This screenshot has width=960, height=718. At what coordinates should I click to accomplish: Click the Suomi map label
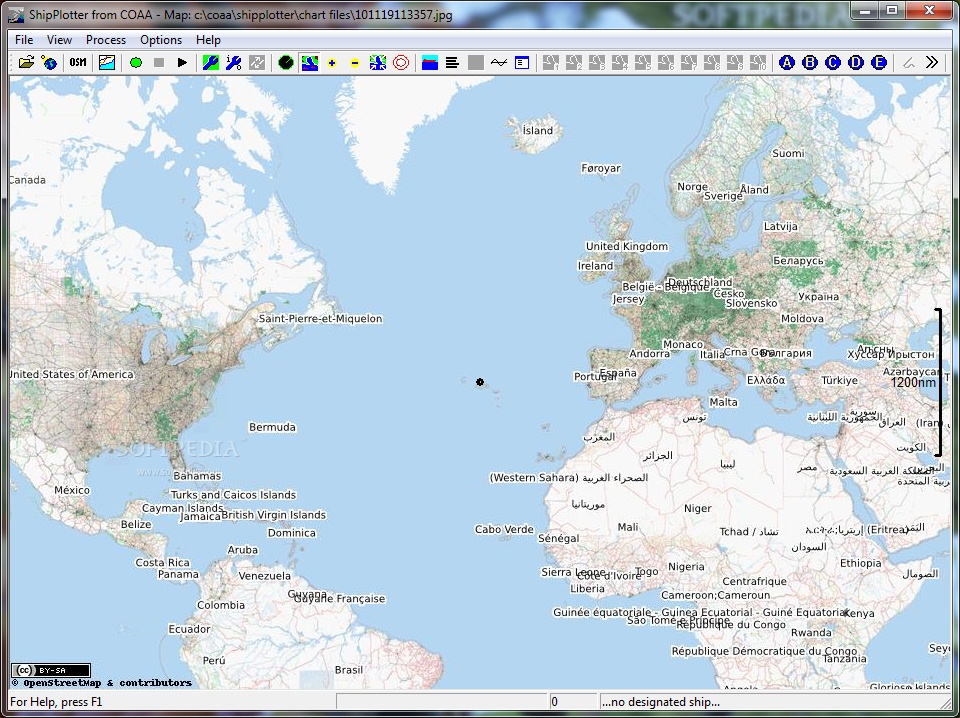pos(788,153)
